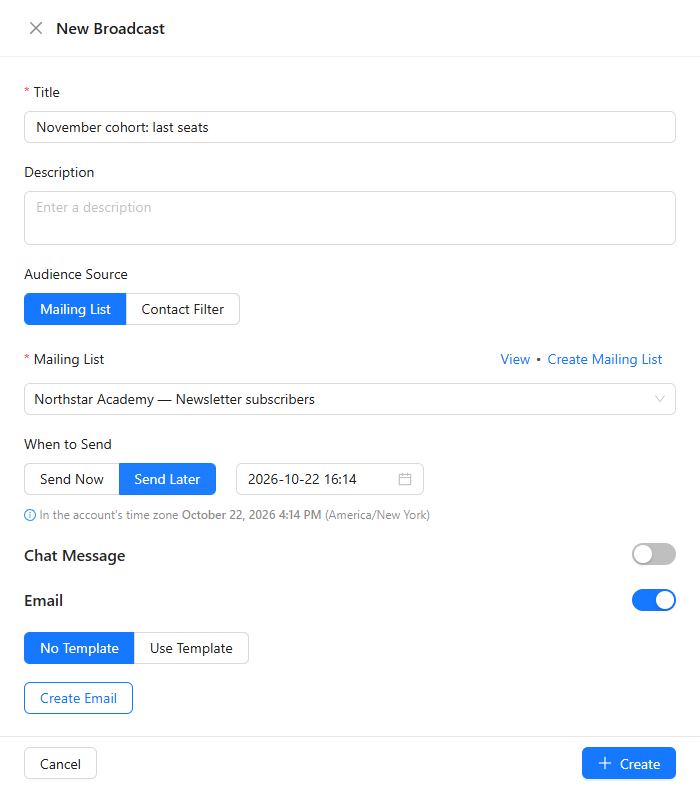
Task: Open the Mailing List dropdown
Action: (x=350, y=399)
